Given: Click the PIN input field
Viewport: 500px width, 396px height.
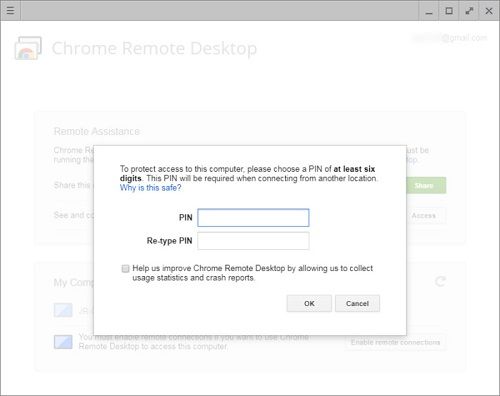Looking at the screenshot, I should point(253,218).
